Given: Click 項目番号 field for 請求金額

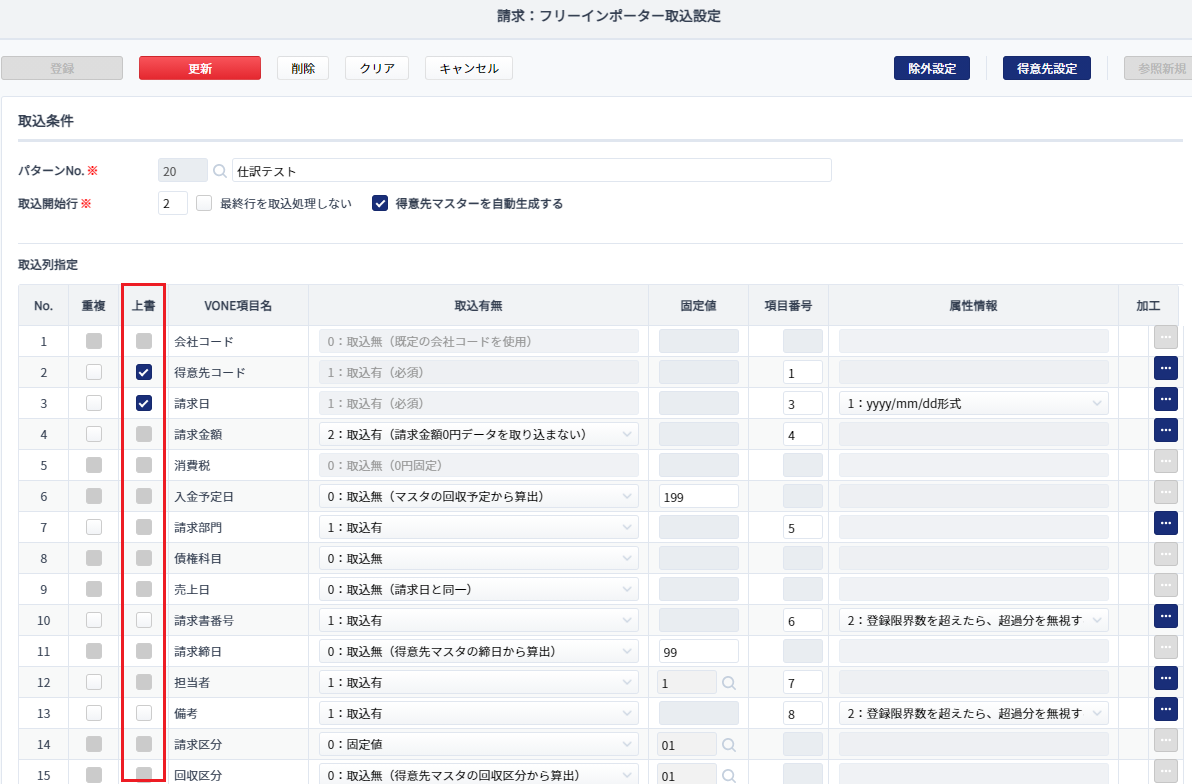Looking at the screenshot, I should [803, 435].
